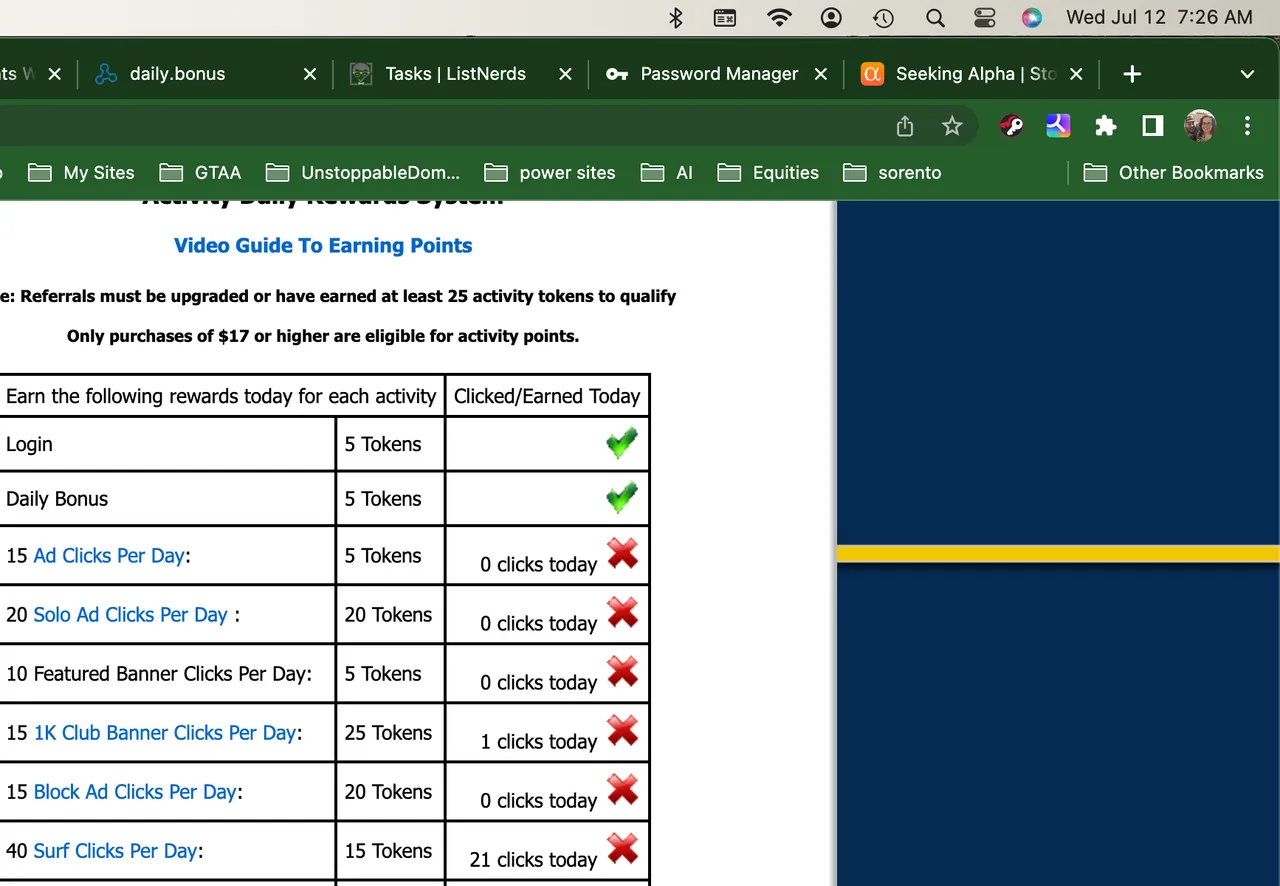This screenshot has height=886, width=1280.
Task: Click the red X in 1K Club Banner row
Action: tap(623, 731)
